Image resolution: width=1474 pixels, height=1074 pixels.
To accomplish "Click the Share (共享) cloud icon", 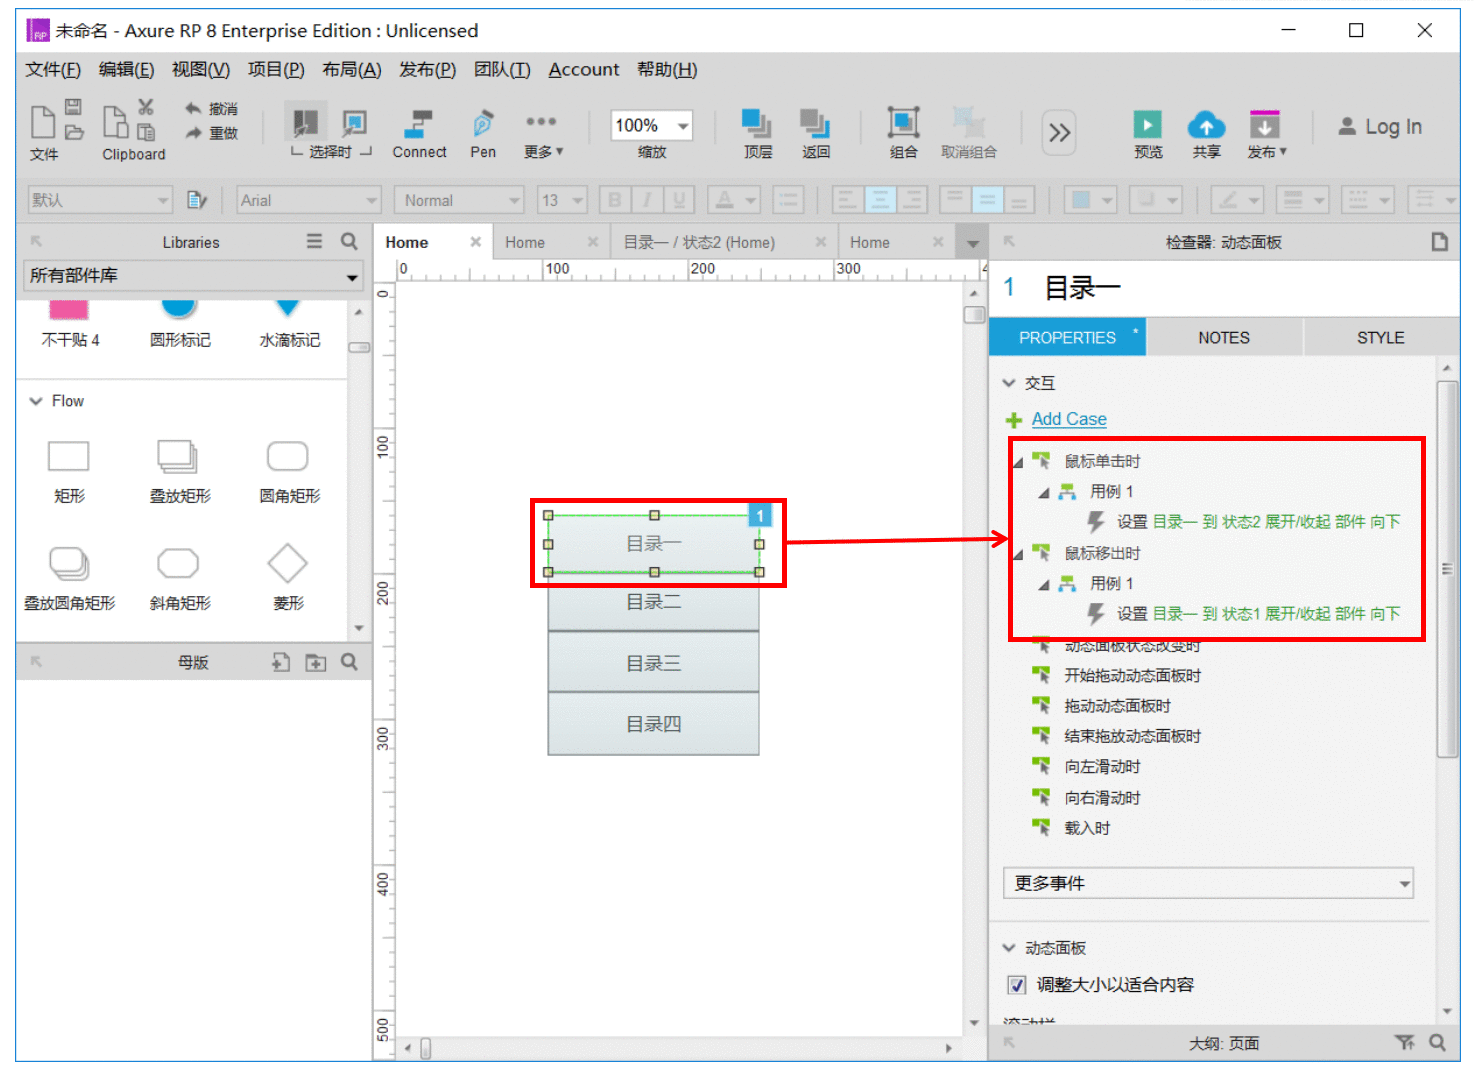I will point(1206,124).
